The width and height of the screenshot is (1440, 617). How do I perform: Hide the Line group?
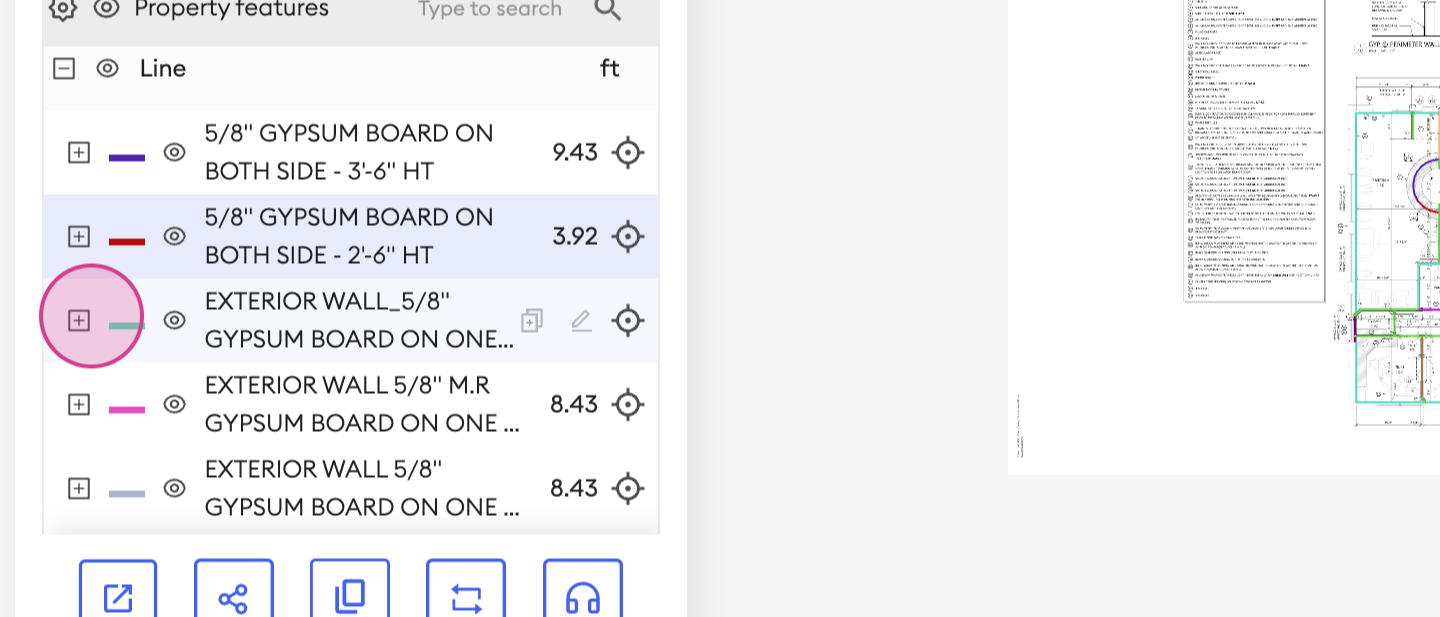point(107,69)
